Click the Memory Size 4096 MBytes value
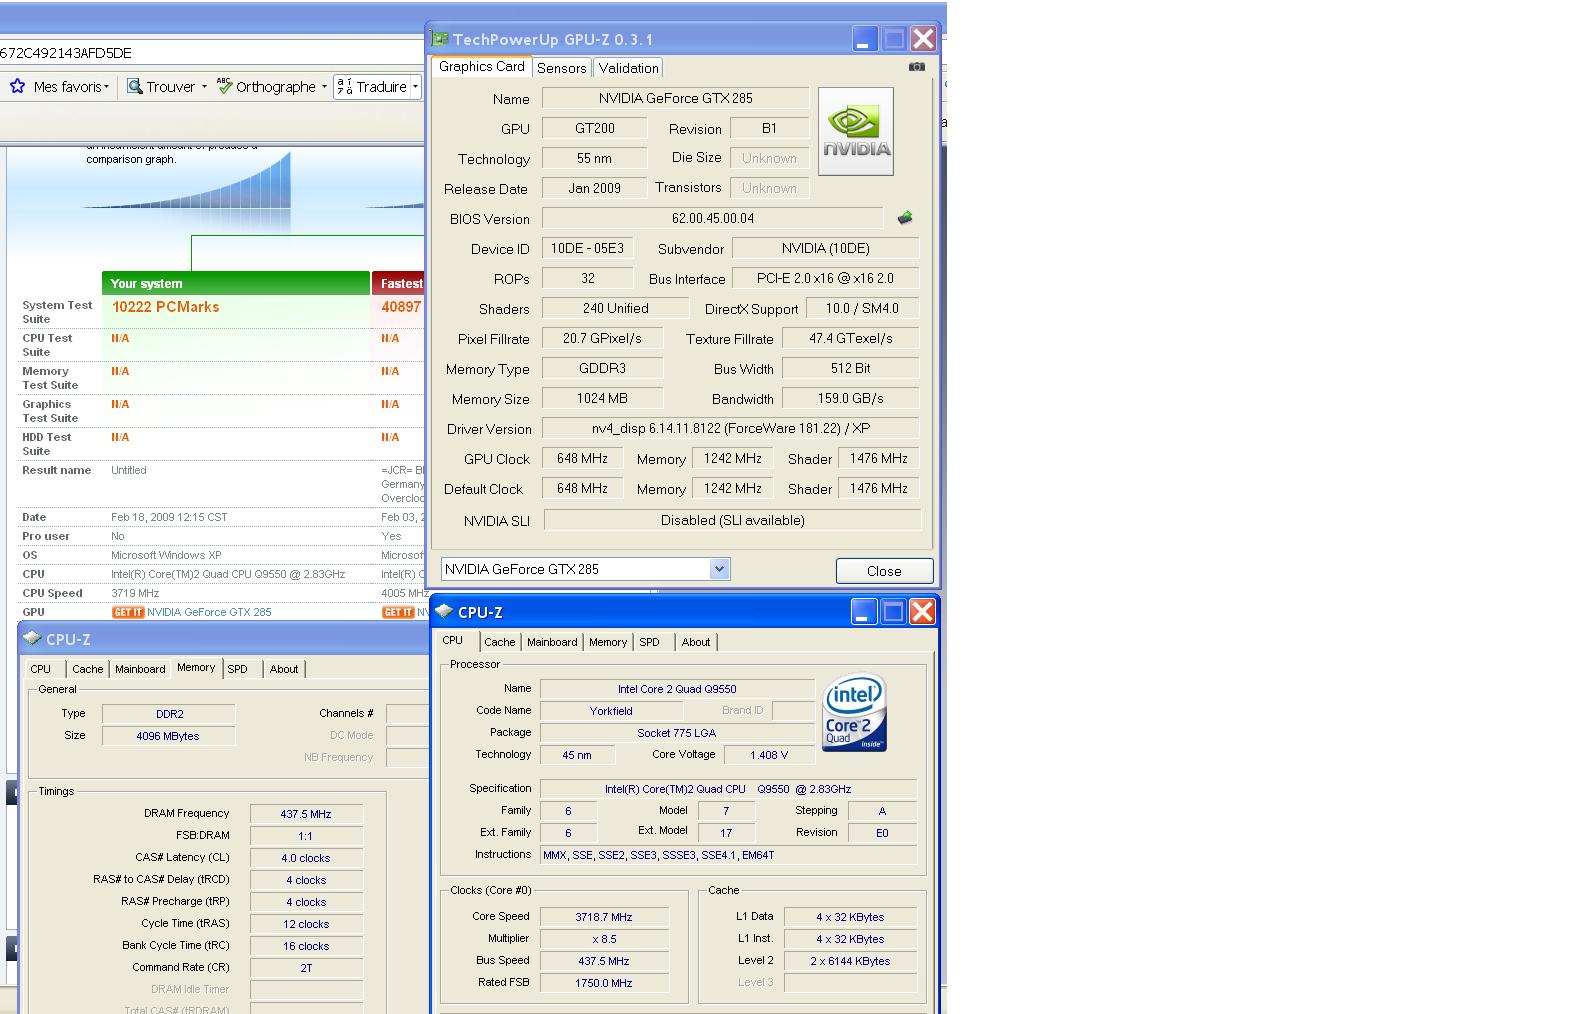This screenshot has width=1575, height=1014. [x=168, y=736]
